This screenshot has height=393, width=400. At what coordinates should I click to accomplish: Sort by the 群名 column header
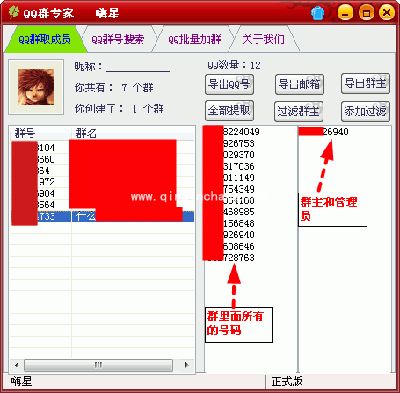pyautogui.click(x=133, y=133)
